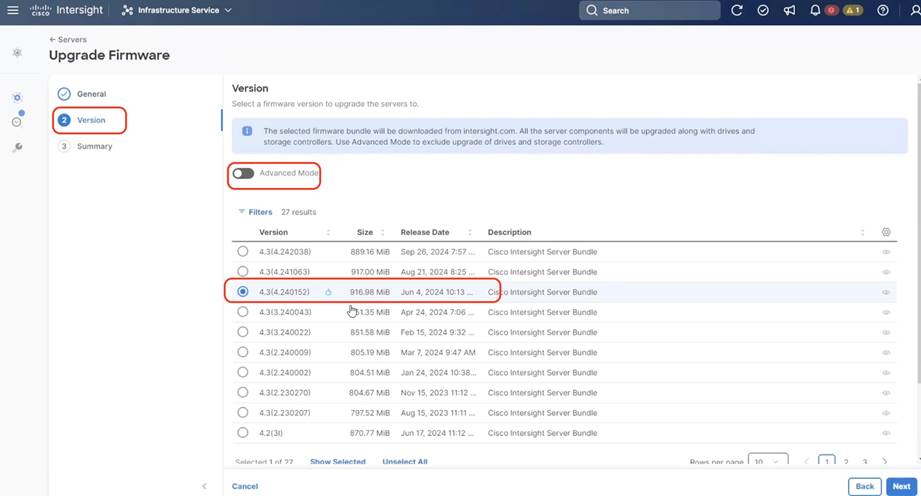Click the table settings gear icon
The height and width of the screenshot is (496, 921).
[x=886, y=232]
